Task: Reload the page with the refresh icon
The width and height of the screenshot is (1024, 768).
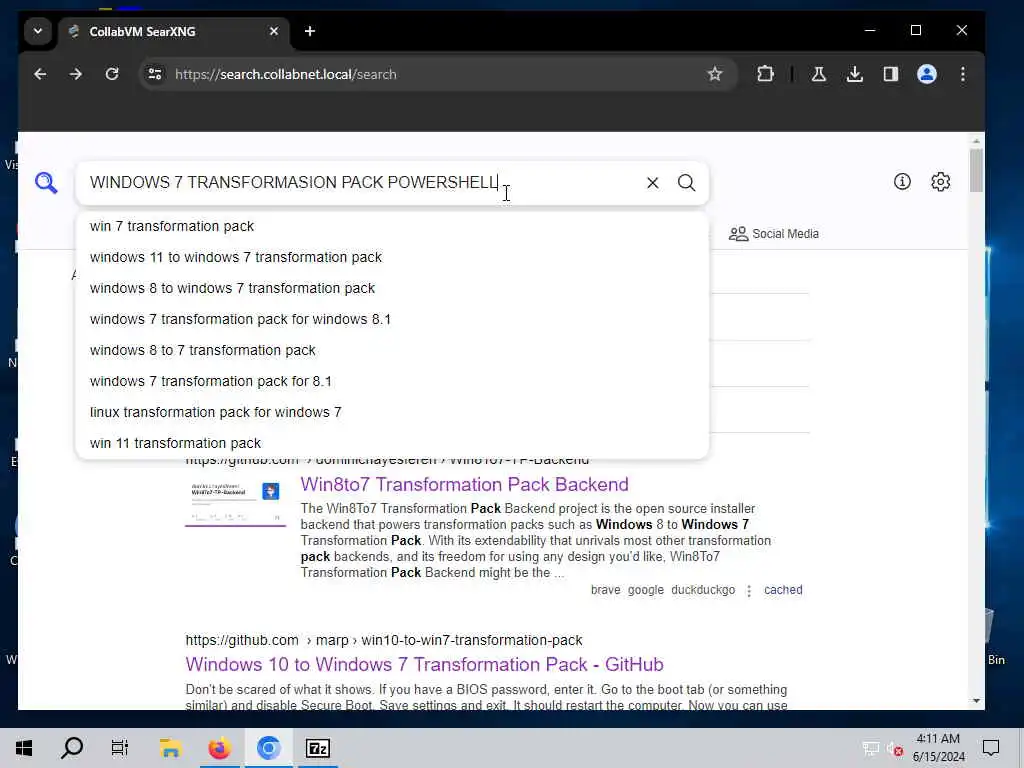Action: click(112, 74)
